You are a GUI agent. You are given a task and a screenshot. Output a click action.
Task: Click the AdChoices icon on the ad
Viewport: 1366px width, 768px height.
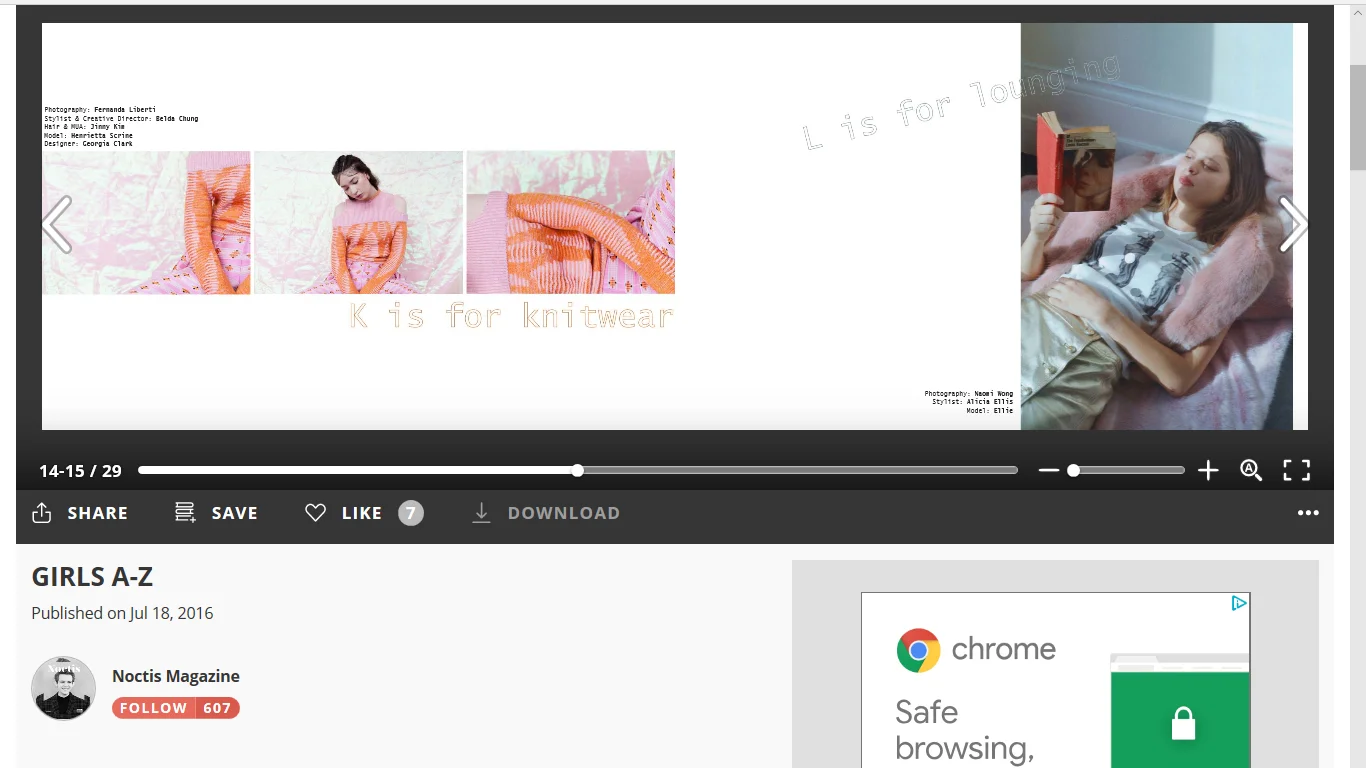coord(1239,603)
